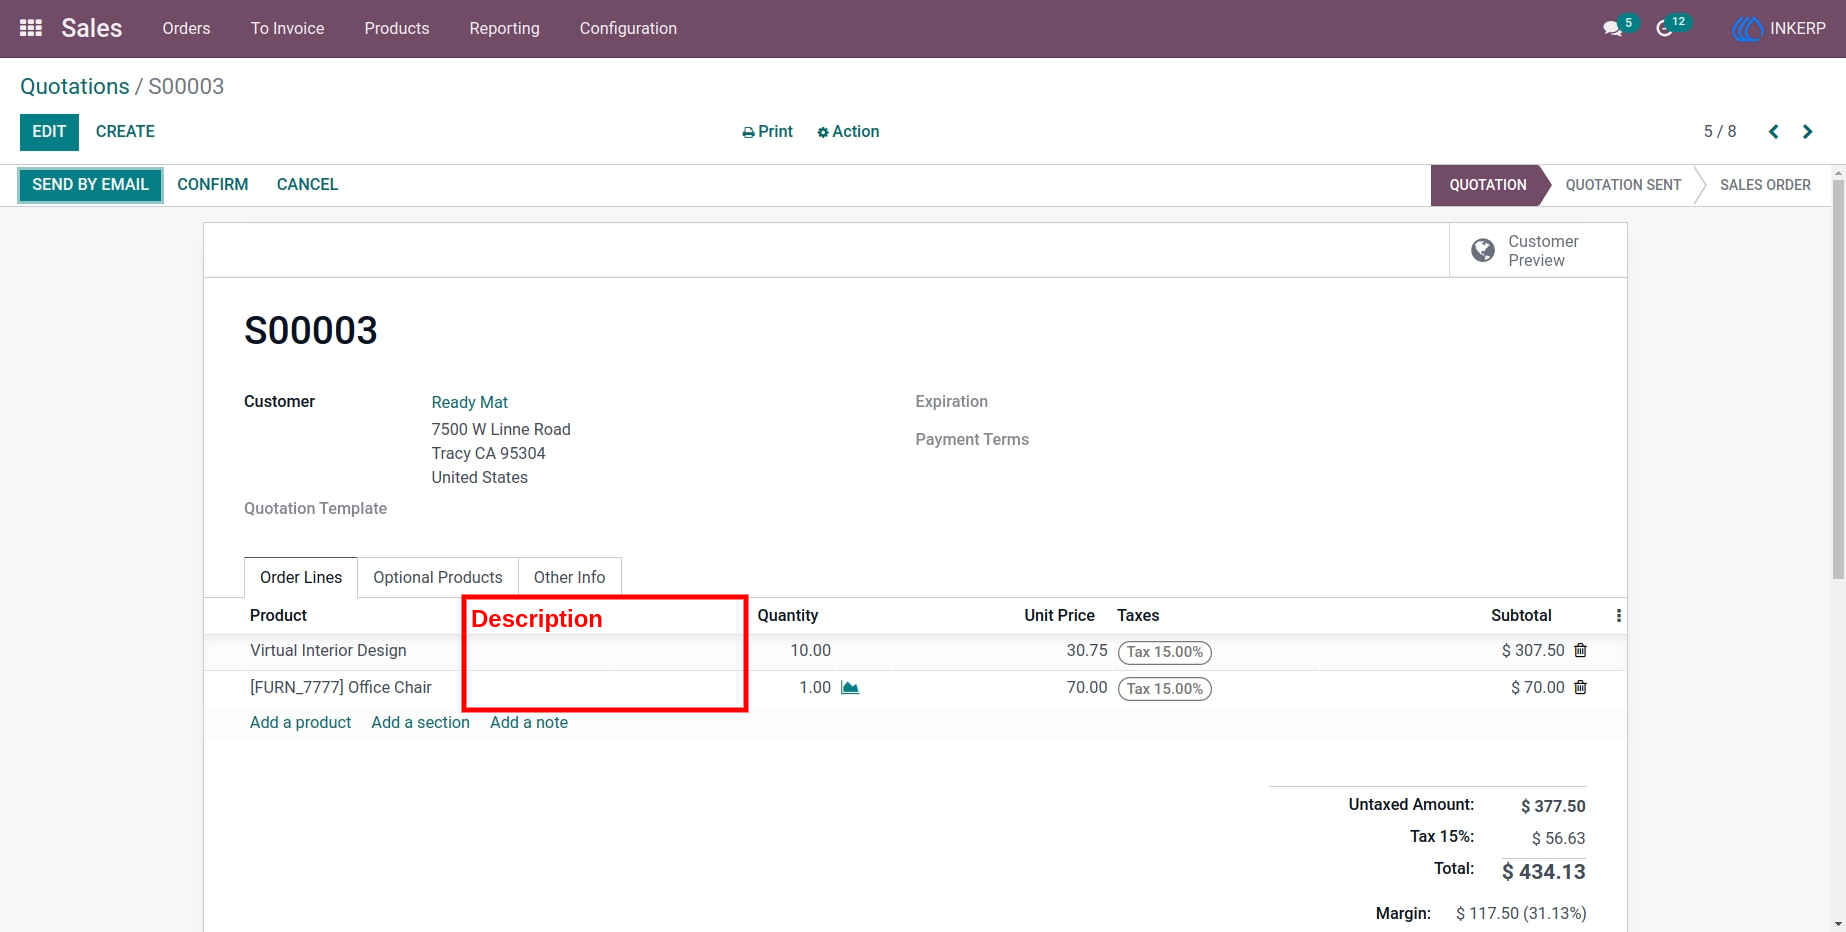Click the CANCEL button
1846x932 pixels.
click(307, 185)
